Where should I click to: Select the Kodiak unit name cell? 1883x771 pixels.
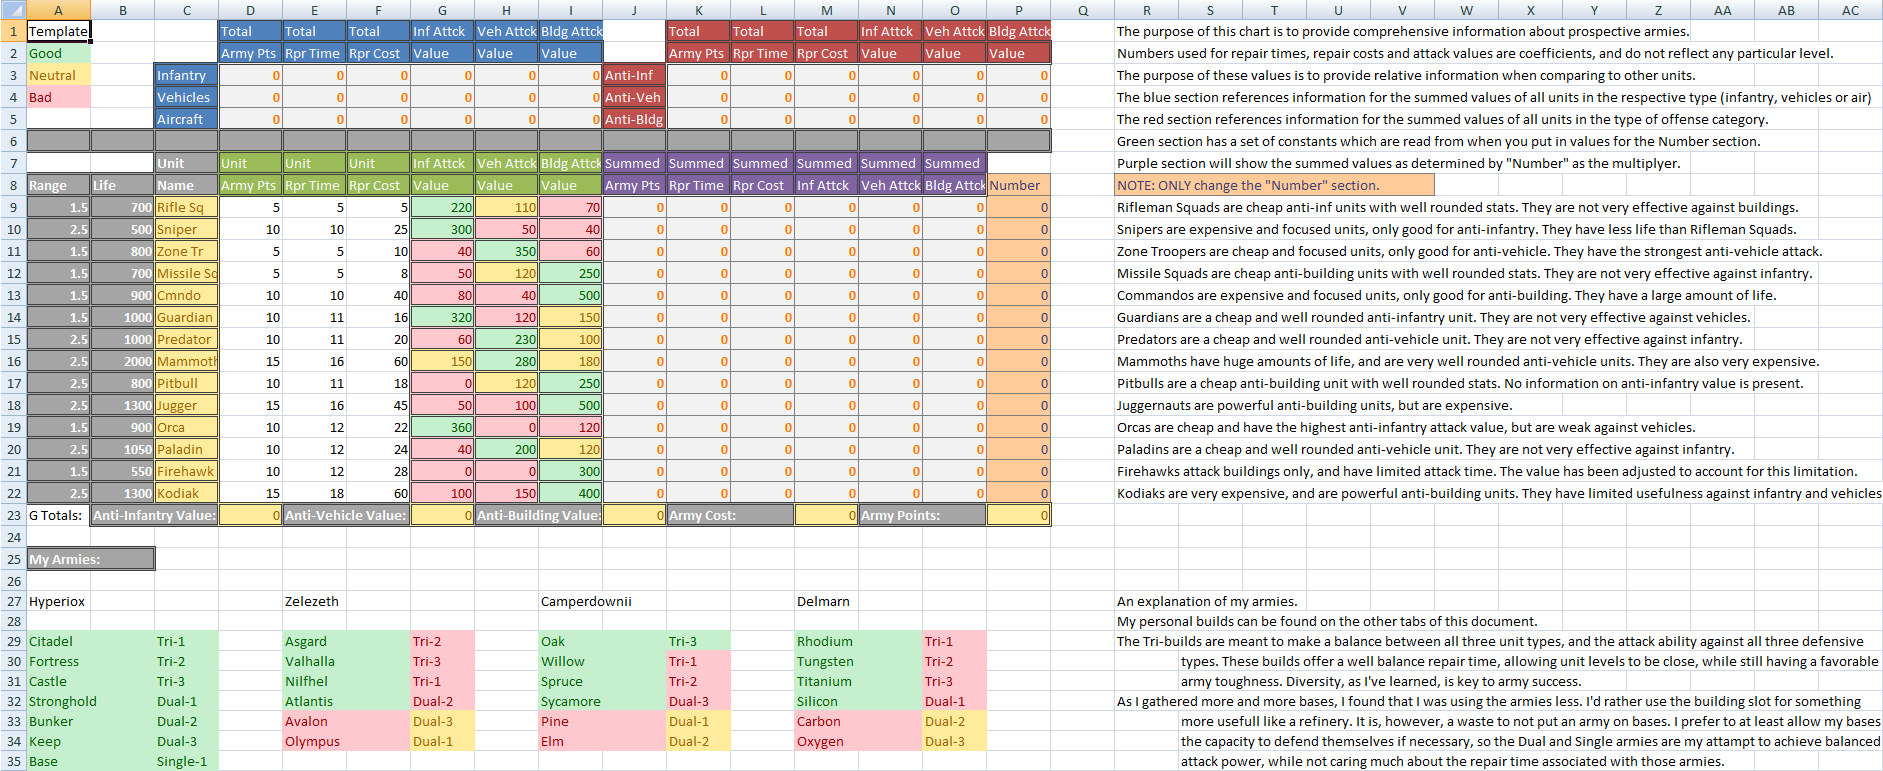[186, 493]
